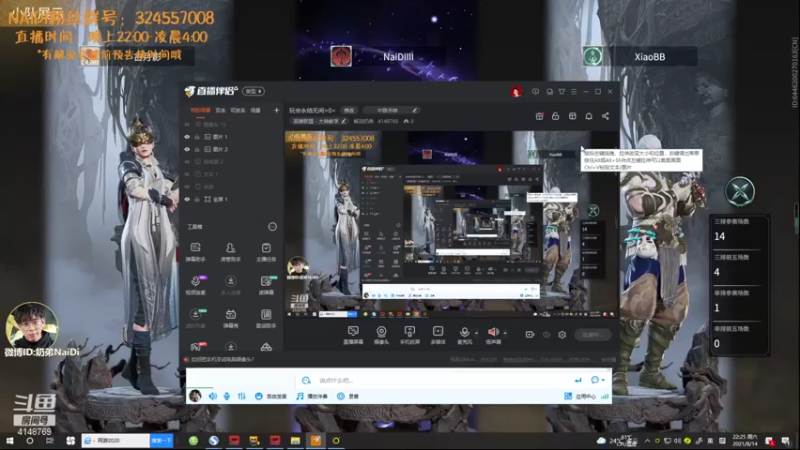Switch to the third scene tab
The image size is (800, 450).
click(238, 110)
